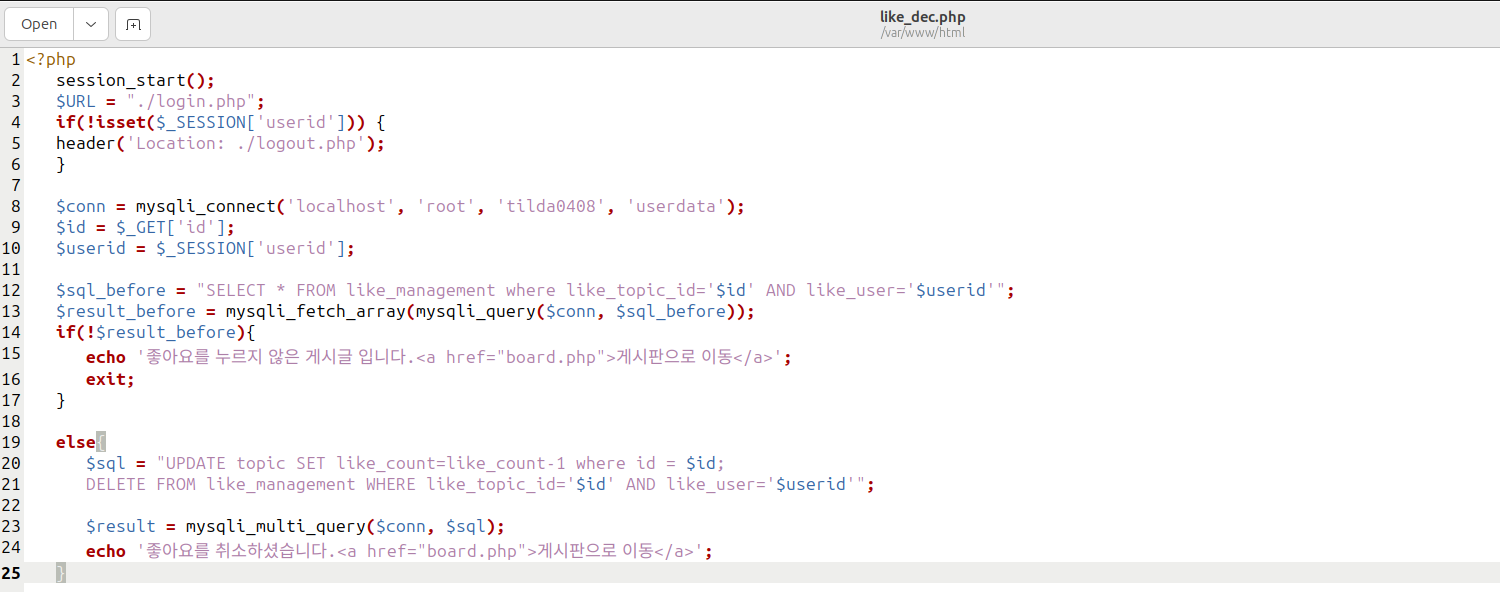Viewport: 1500px width, 592px height.
Task: Click the $sql_before variable on line 12
Action: pyautogui.click(x=111, y=290)
